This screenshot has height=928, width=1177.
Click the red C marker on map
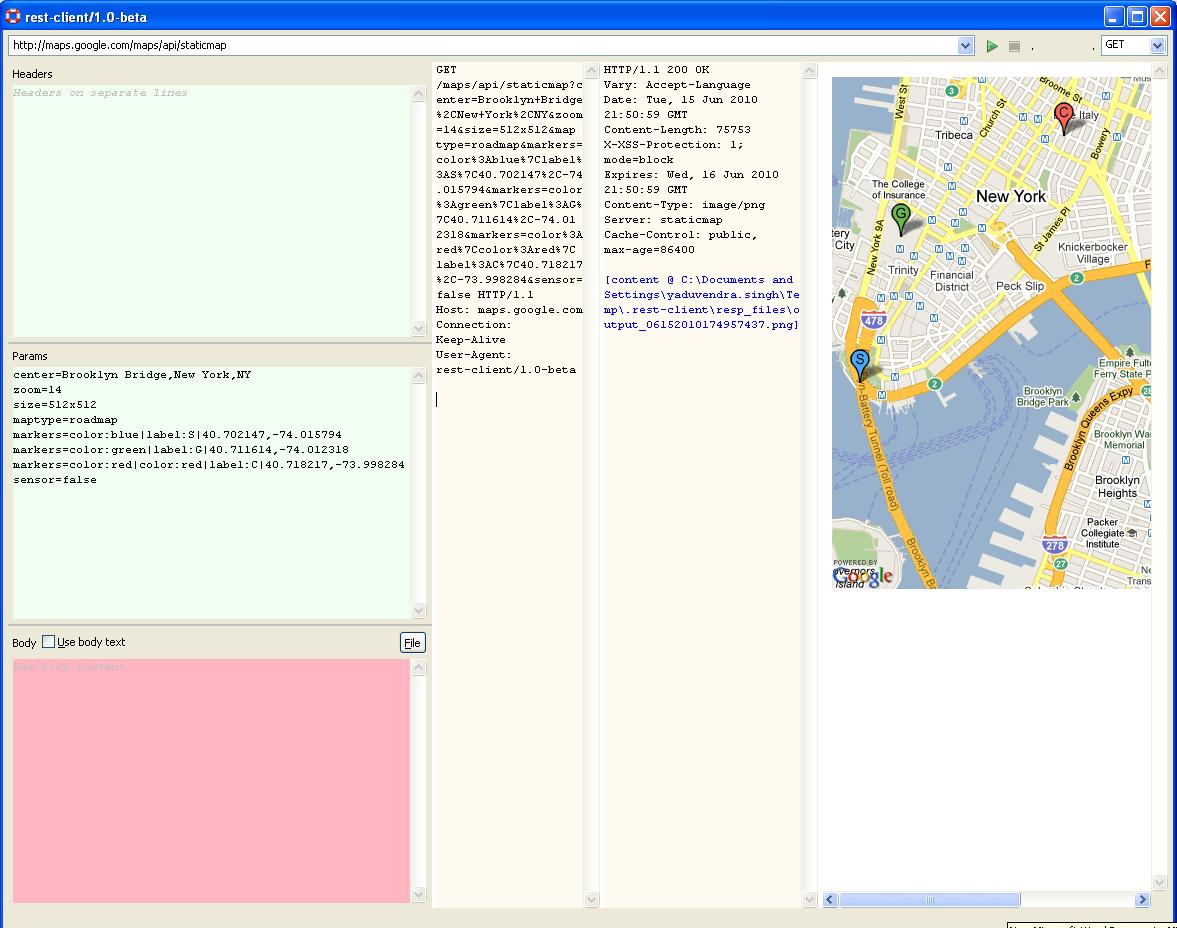tap(1064, 117)
